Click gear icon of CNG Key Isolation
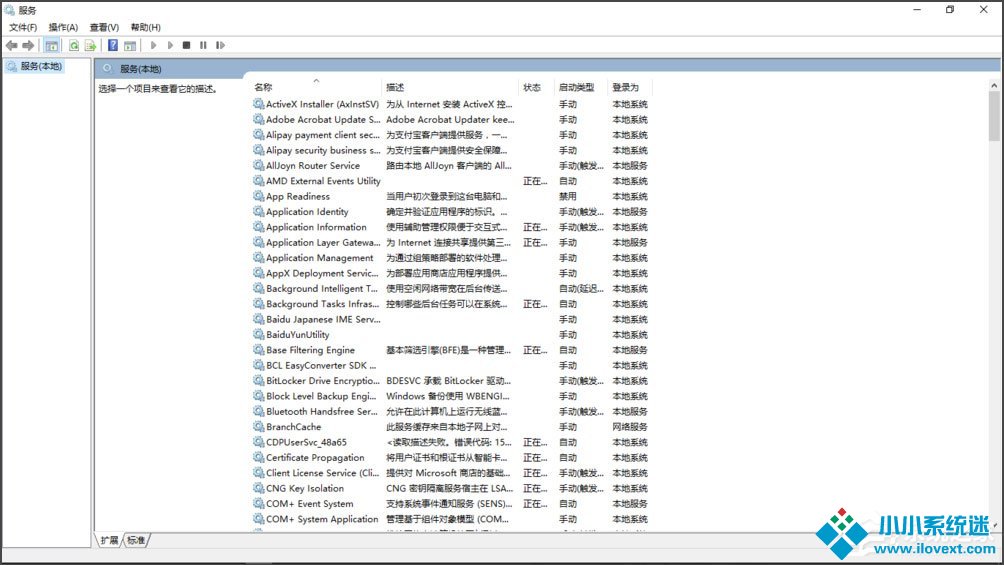Image resolution: width=1004 pixels, height=565 pixels. coord(258,488)
